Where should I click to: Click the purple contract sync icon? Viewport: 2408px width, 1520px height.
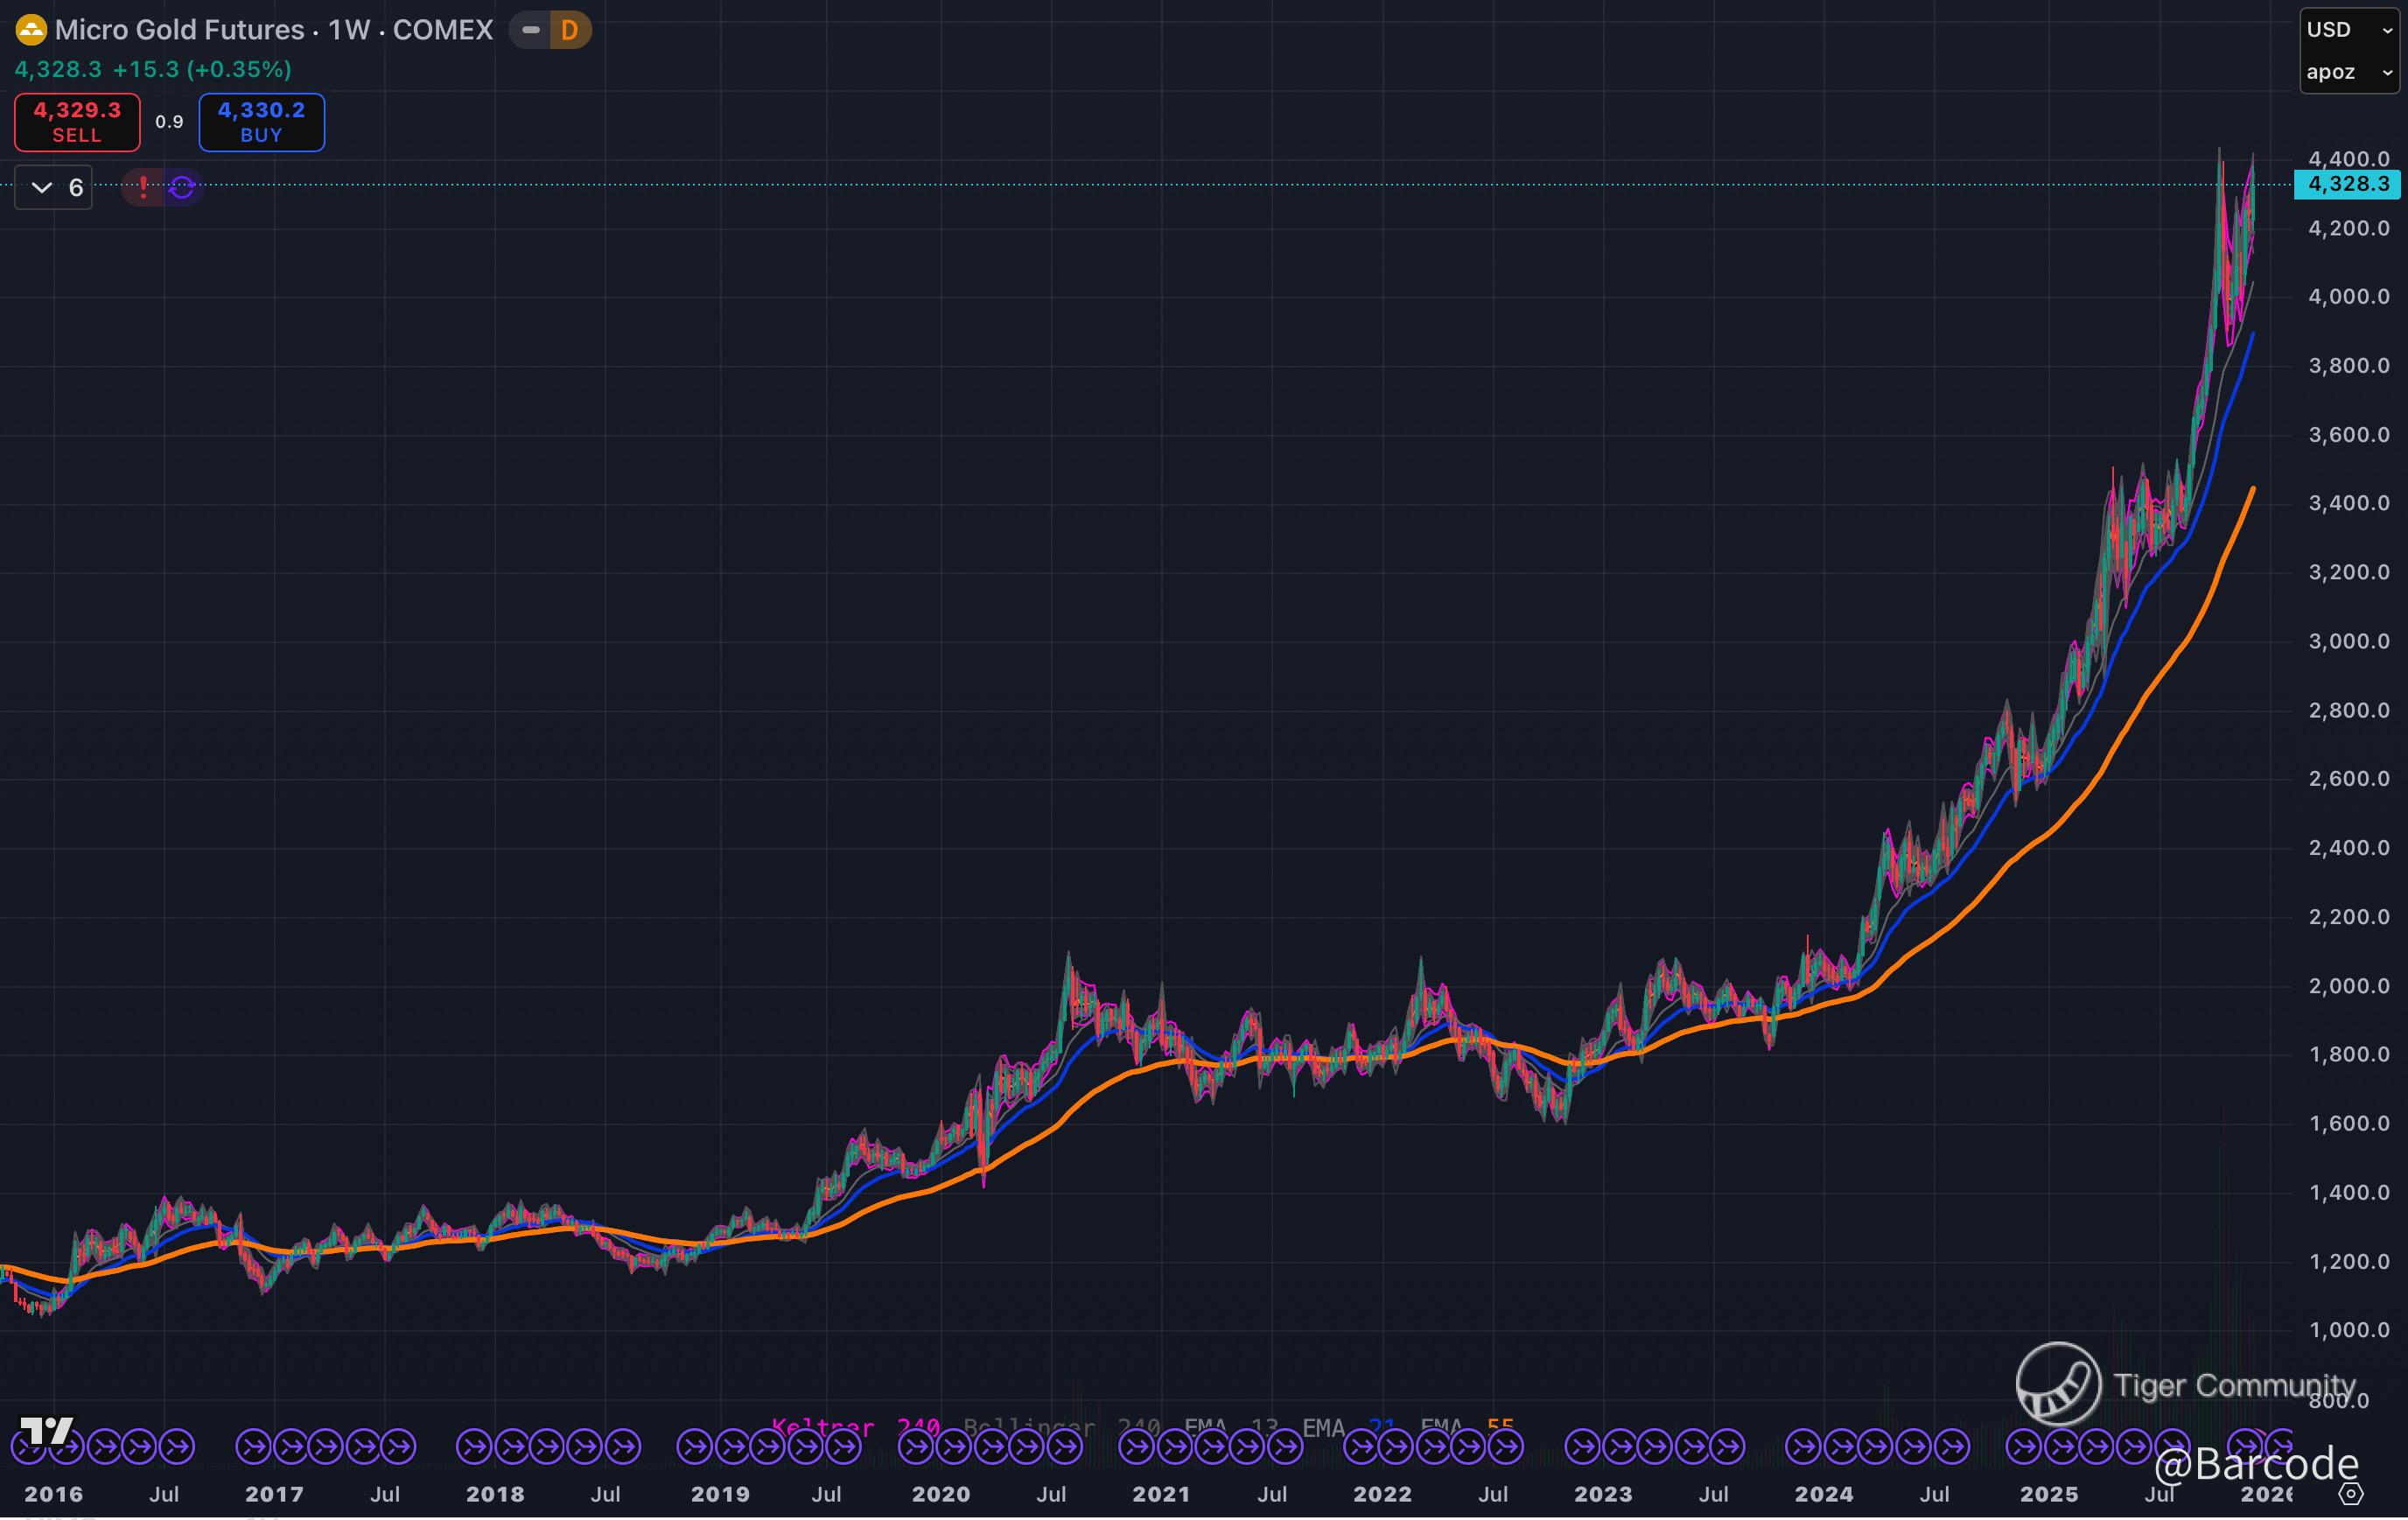[x=182, y=187]
